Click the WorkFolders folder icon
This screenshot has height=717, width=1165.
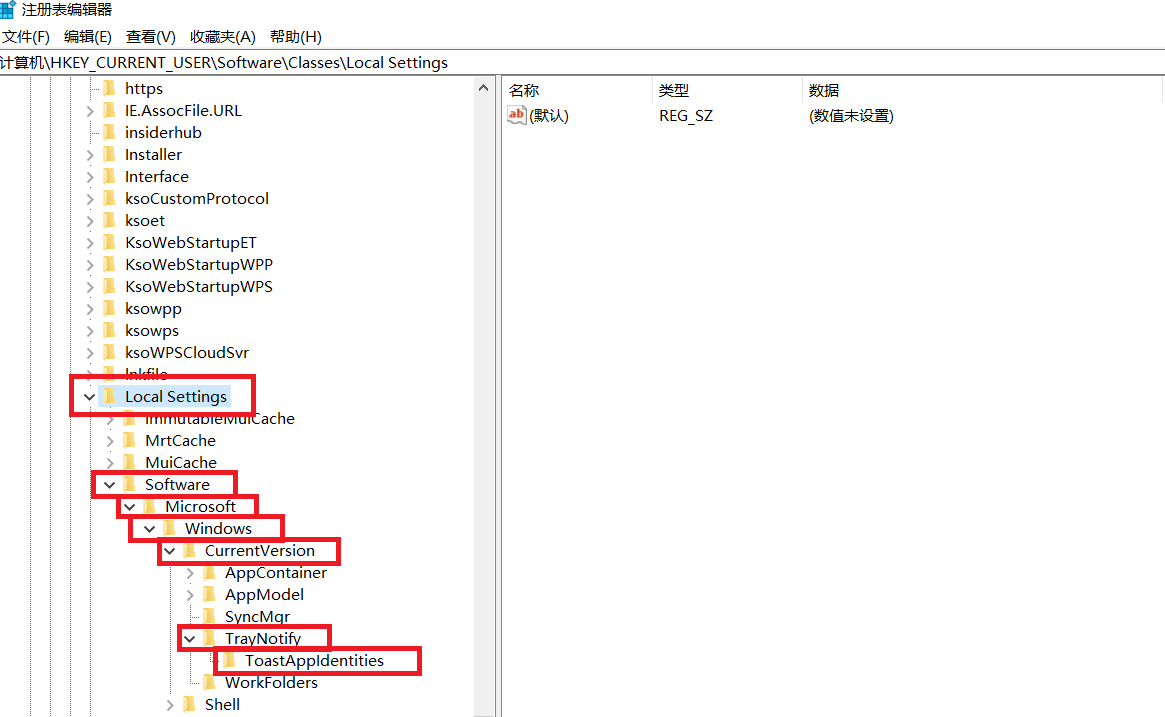point(209,682)
